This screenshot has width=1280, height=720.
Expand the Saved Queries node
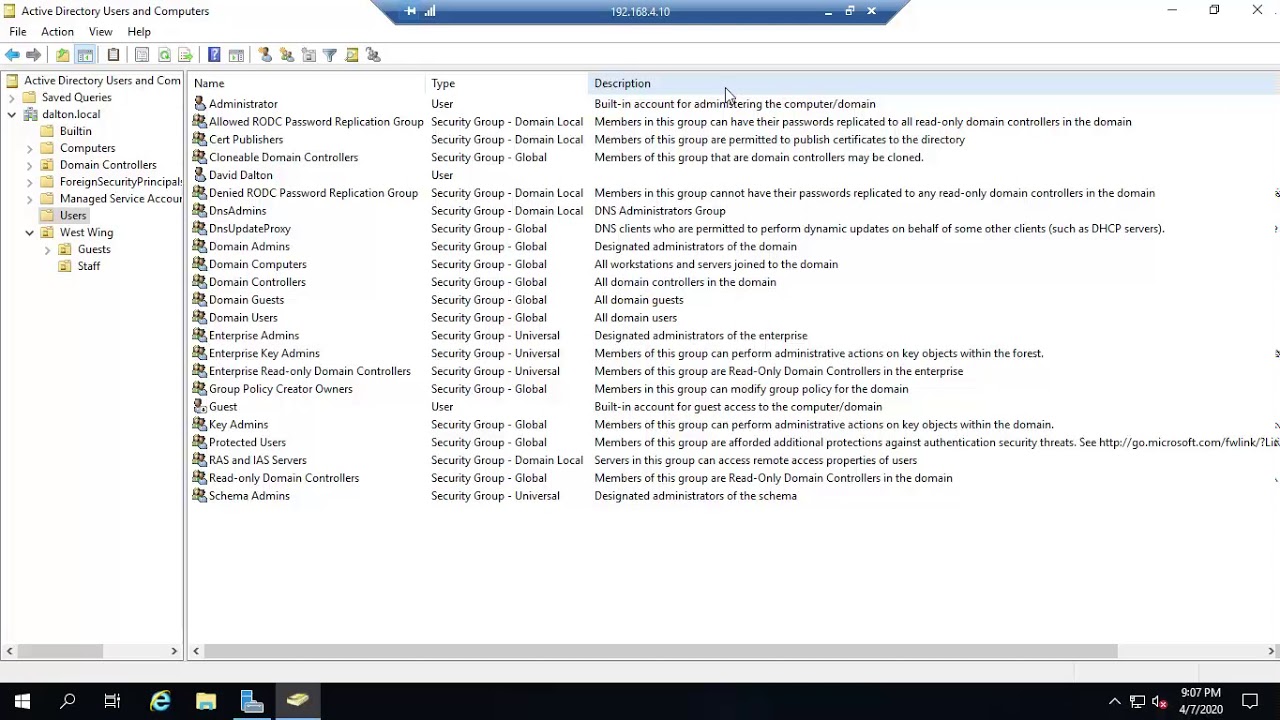point(11,98)
